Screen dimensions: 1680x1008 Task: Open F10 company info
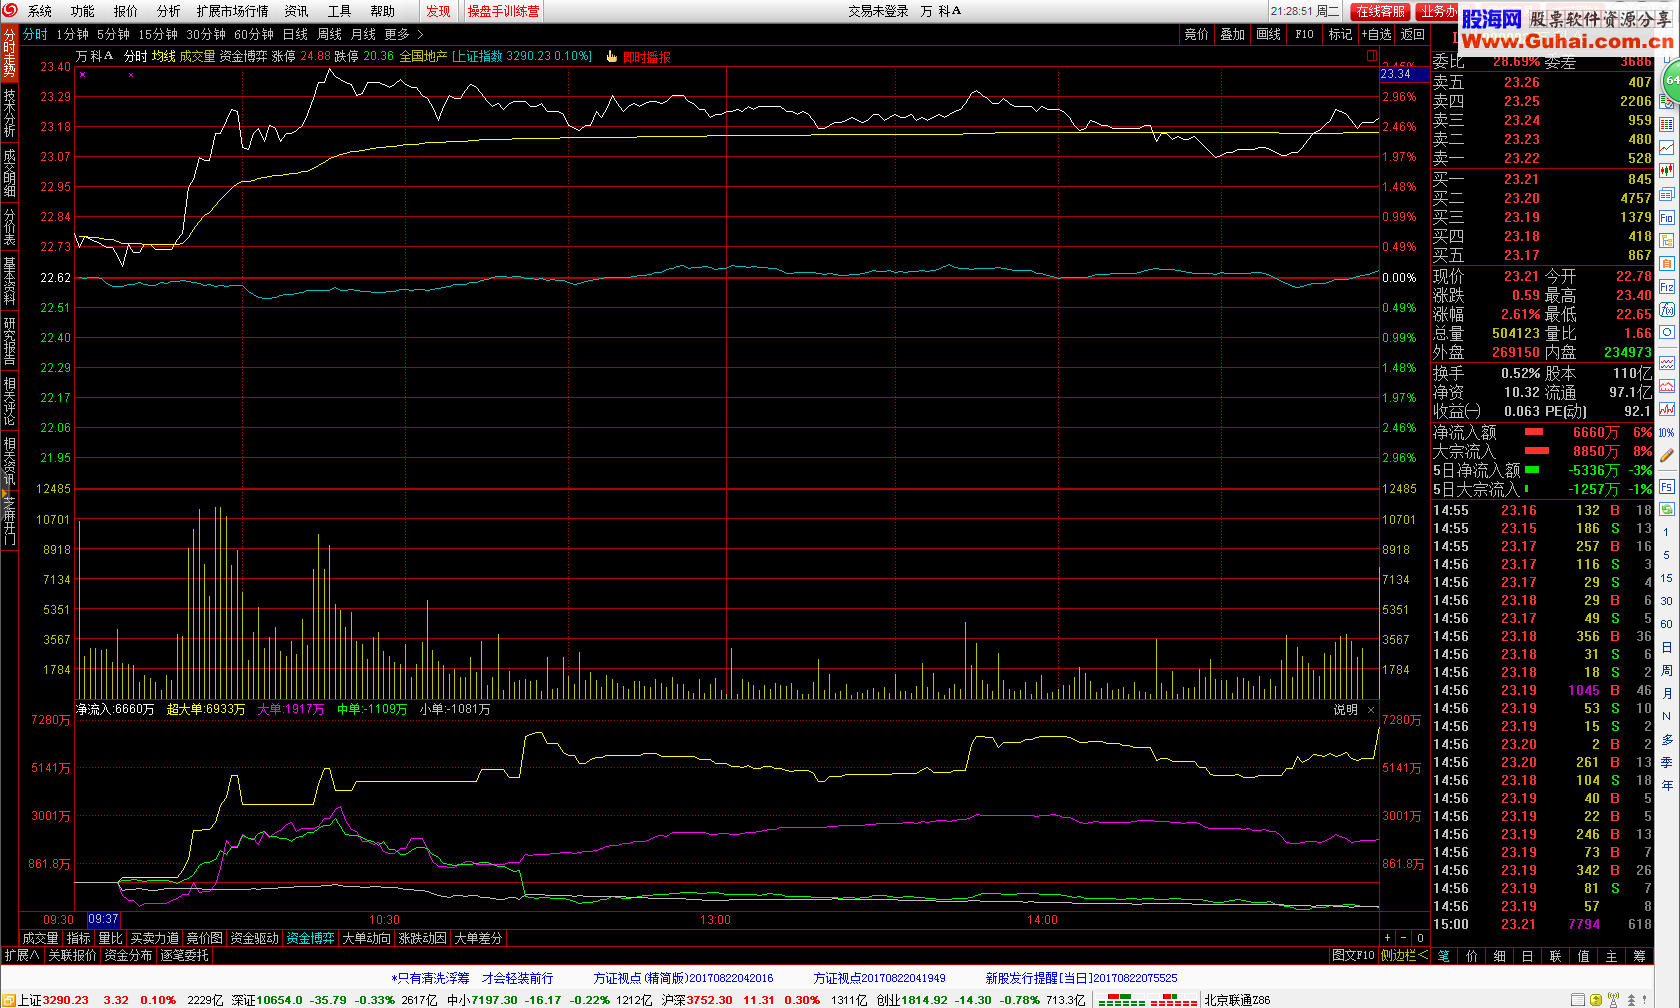click(x=1305, y=34)
